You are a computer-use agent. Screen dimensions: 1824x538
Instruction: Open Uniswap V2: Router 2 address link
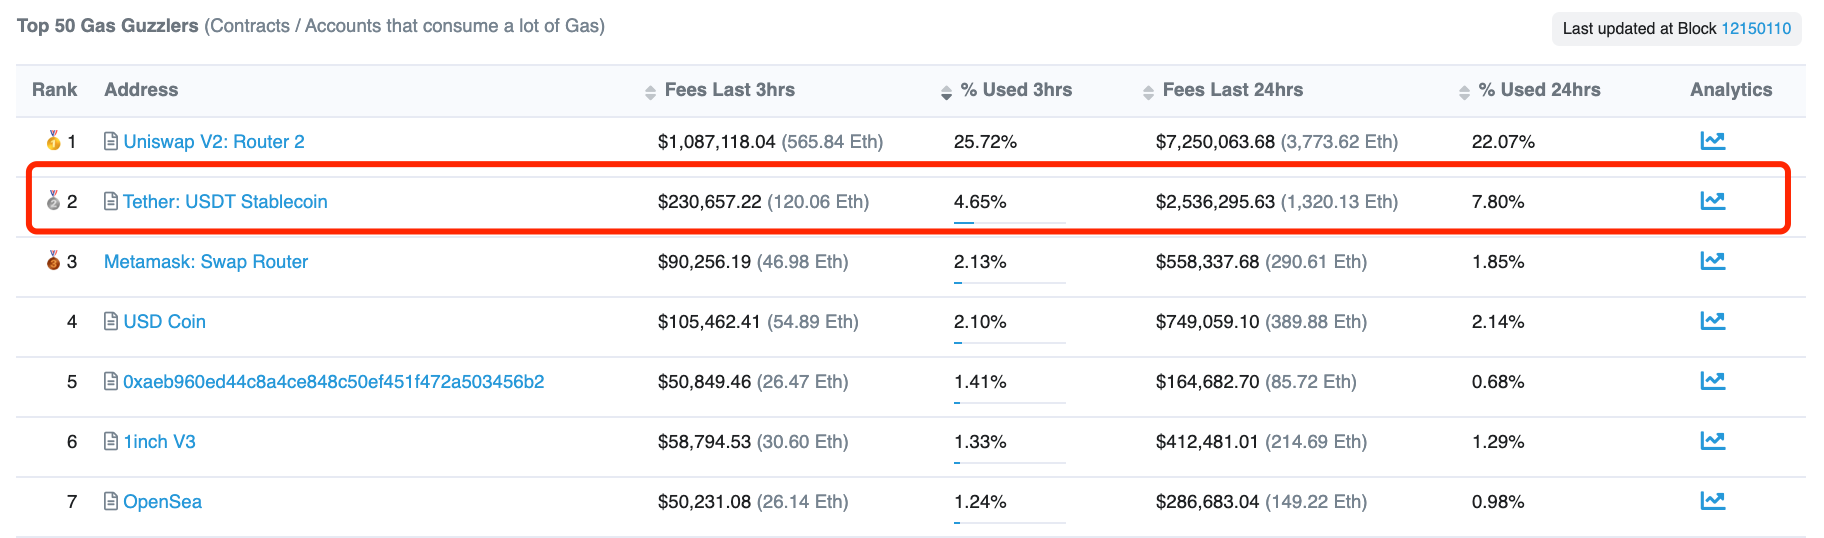(214, 142)
